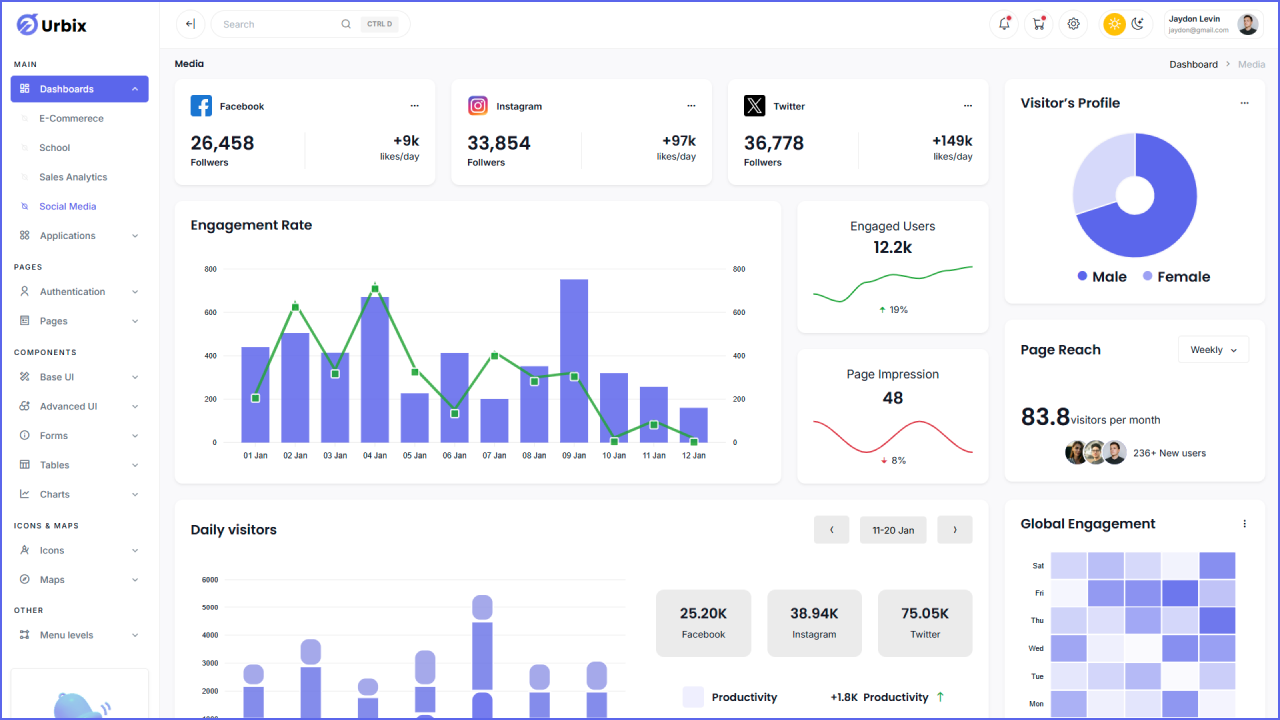1280x720 pixels.
Task: Enable light mode
Action: [x=1114, y=23]
